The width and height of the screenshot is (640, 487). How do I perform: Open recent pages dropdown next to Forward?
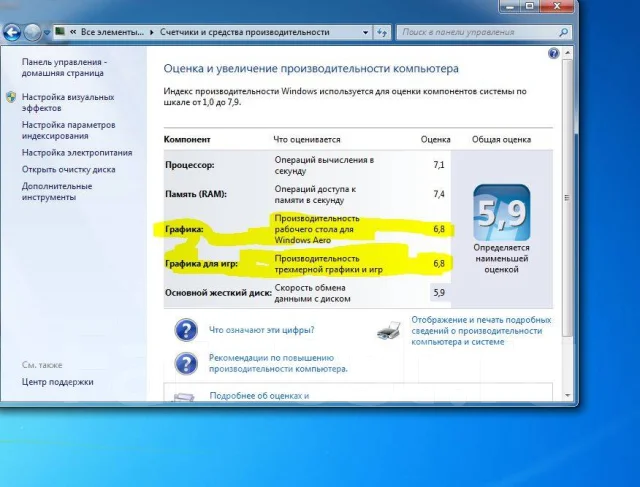tap(47, 33)
